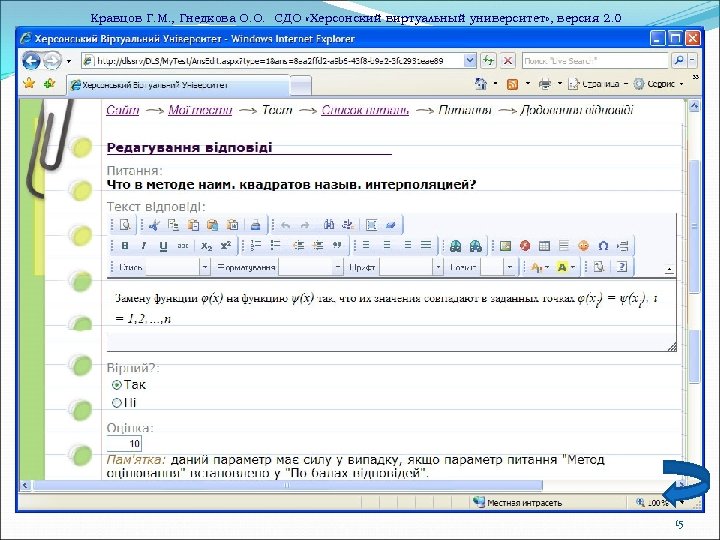Viewport: 720px width, 540px height.
Task: Justify the text alignment
Action: [426, 246]
